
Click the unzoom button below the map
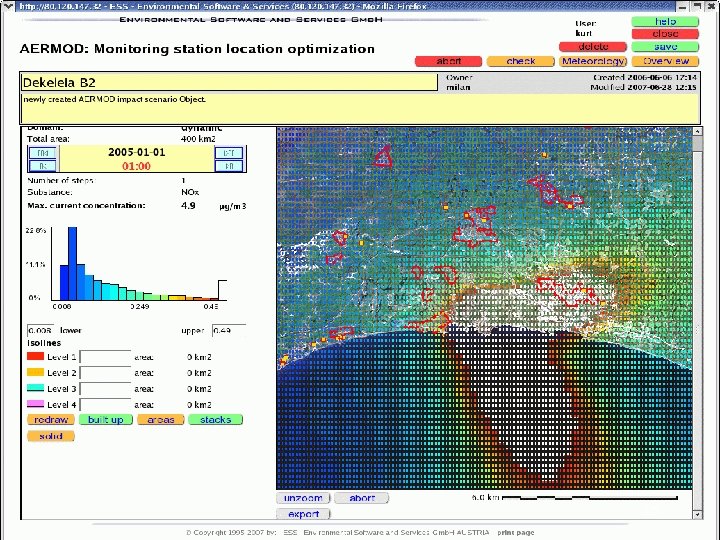[x=303, y=498]
